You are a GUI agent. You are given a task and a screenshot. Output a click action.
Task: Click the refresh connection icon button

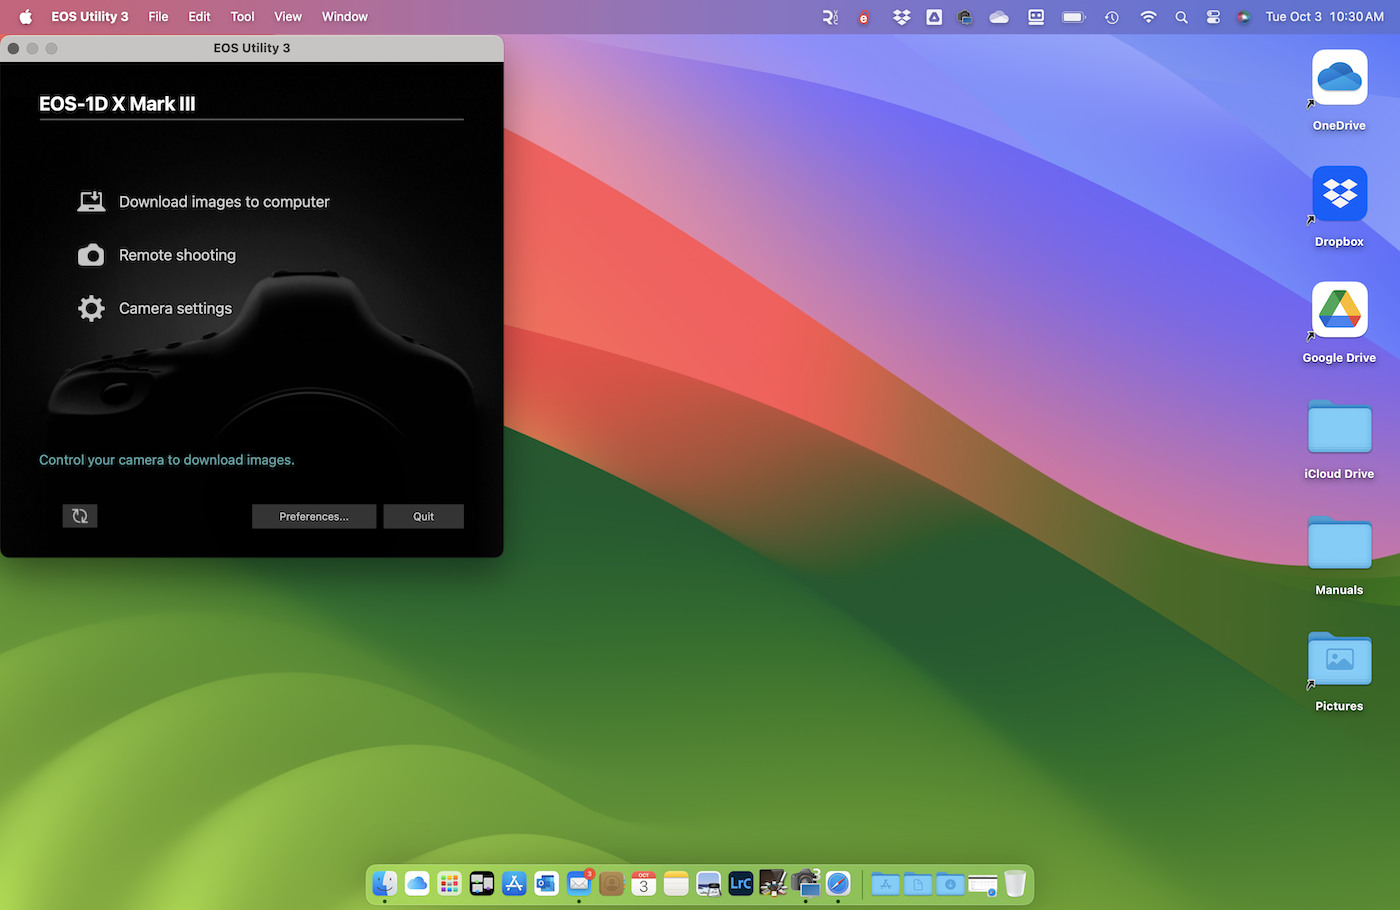(80, 516)
